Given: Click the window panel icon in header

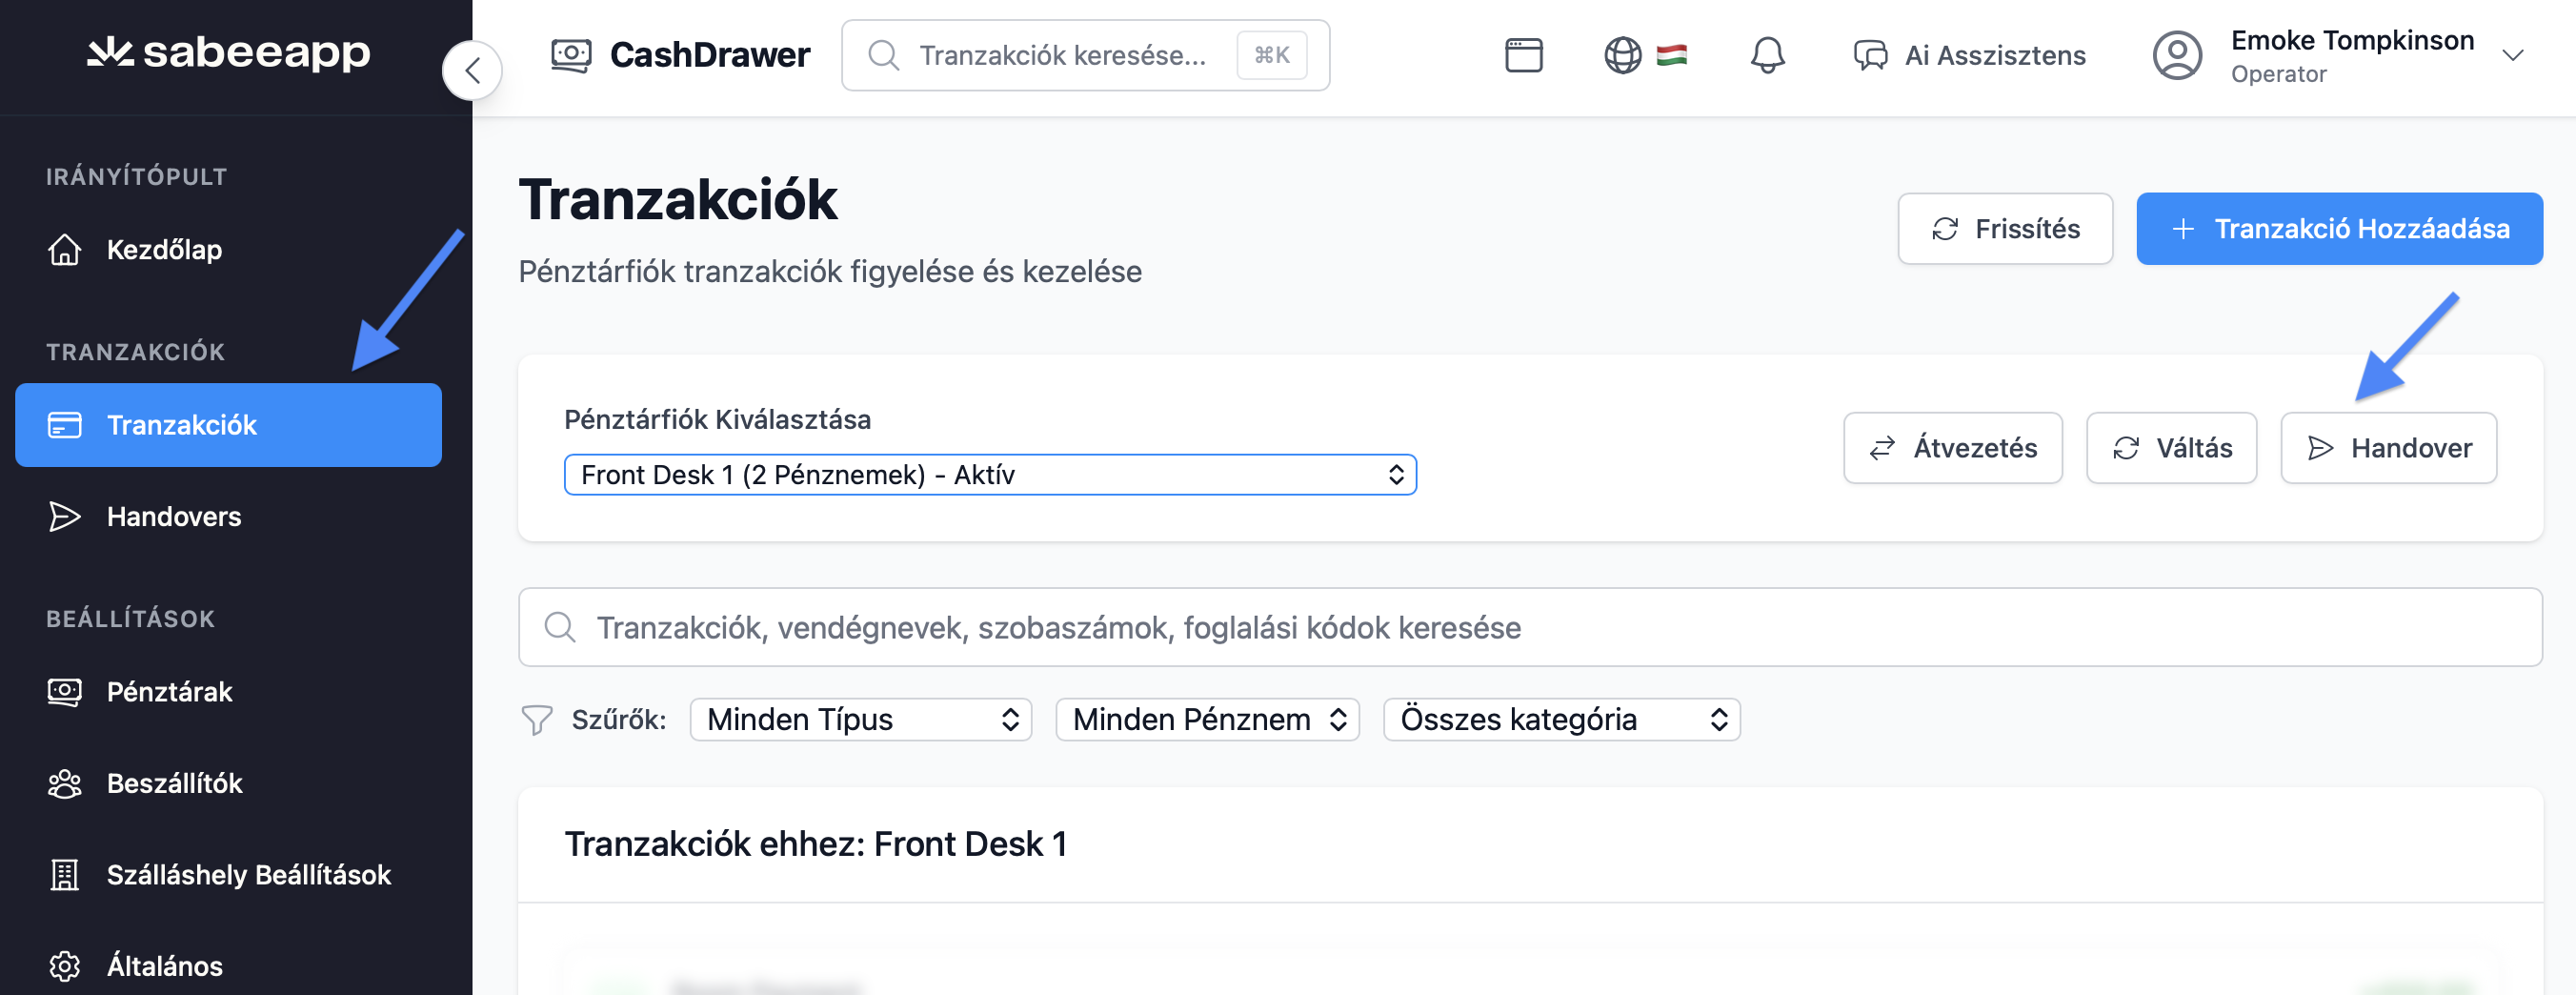Looking at the screenshot, I should click(1523, 55).
